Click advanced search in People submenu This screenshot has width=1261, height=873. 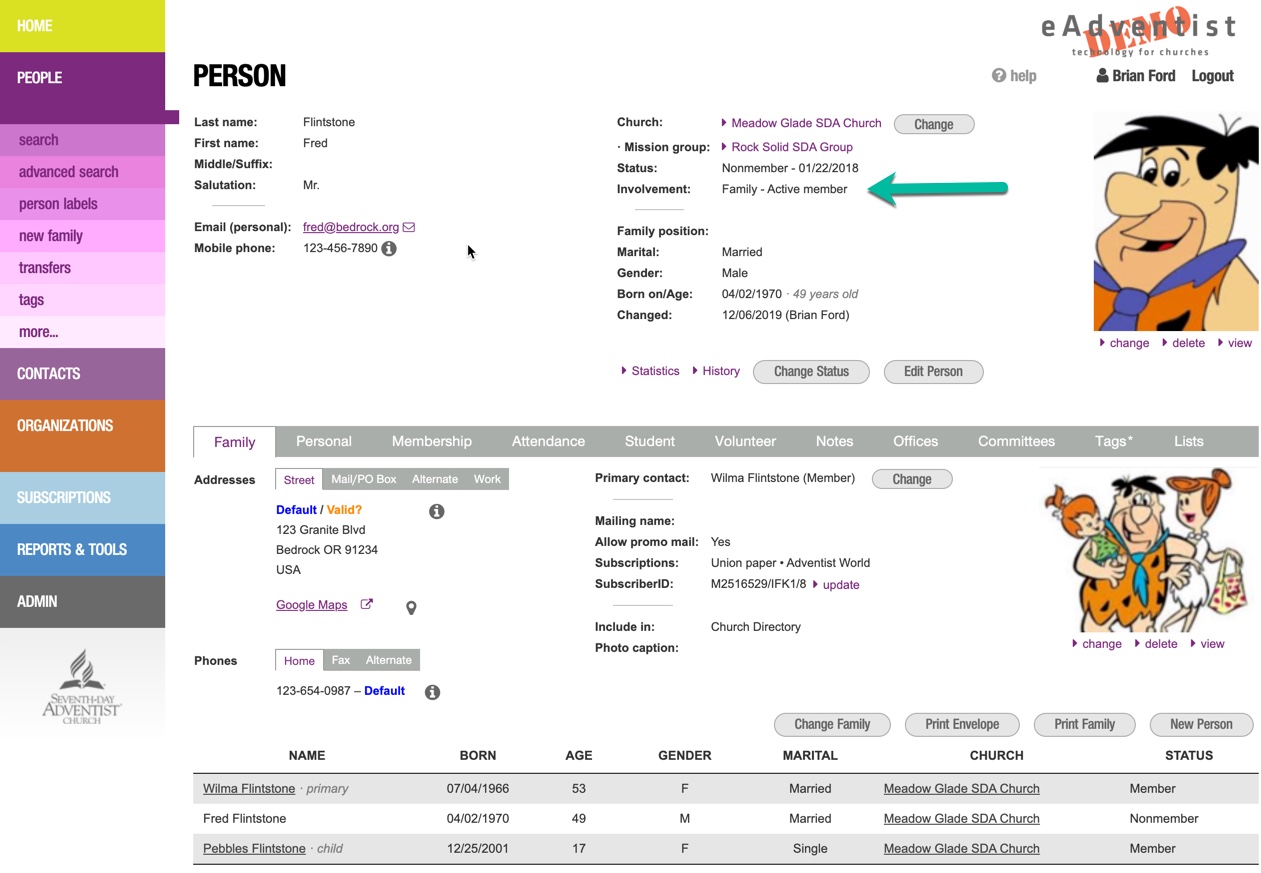(82, 172)
